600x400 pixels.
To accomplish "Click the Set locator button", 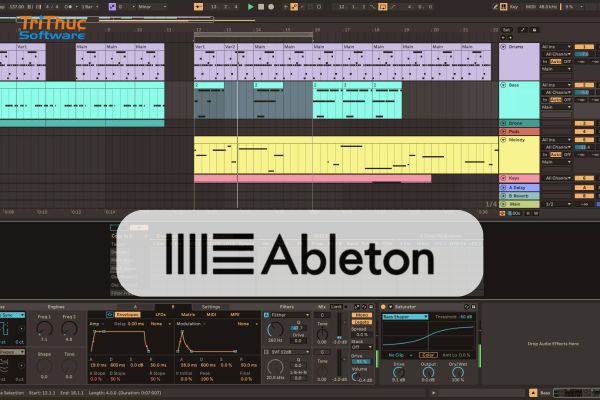I will 506,30.
